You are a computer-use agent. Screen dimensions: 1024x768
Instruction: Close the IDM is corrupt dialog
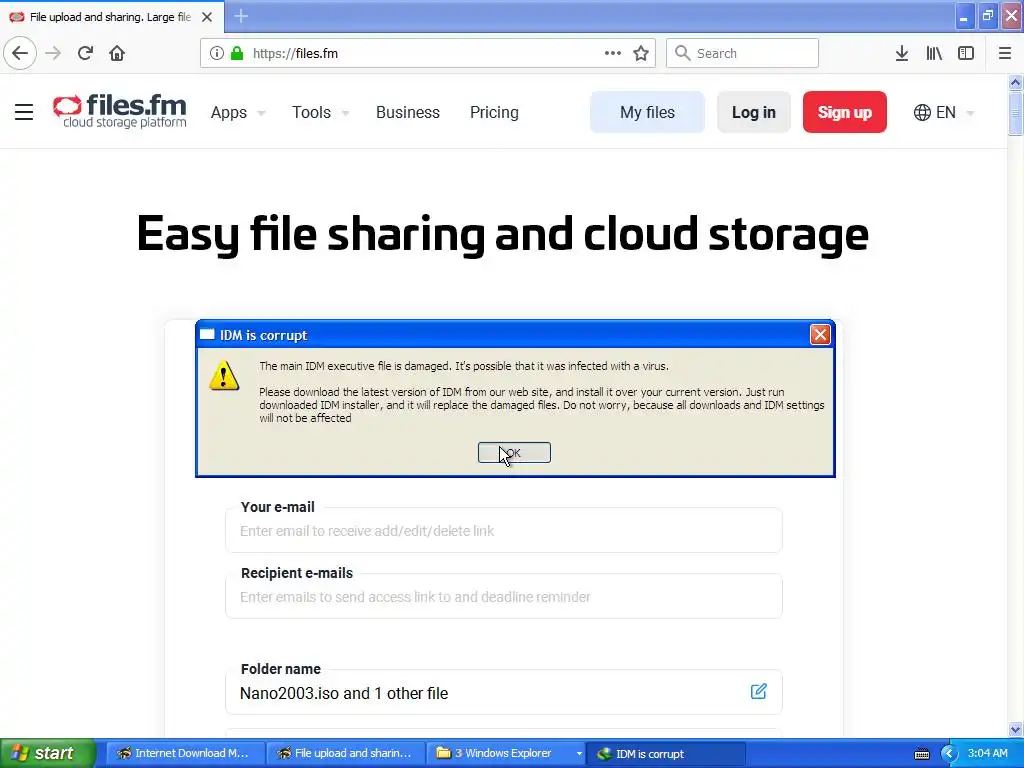click(x=820, y=334)
